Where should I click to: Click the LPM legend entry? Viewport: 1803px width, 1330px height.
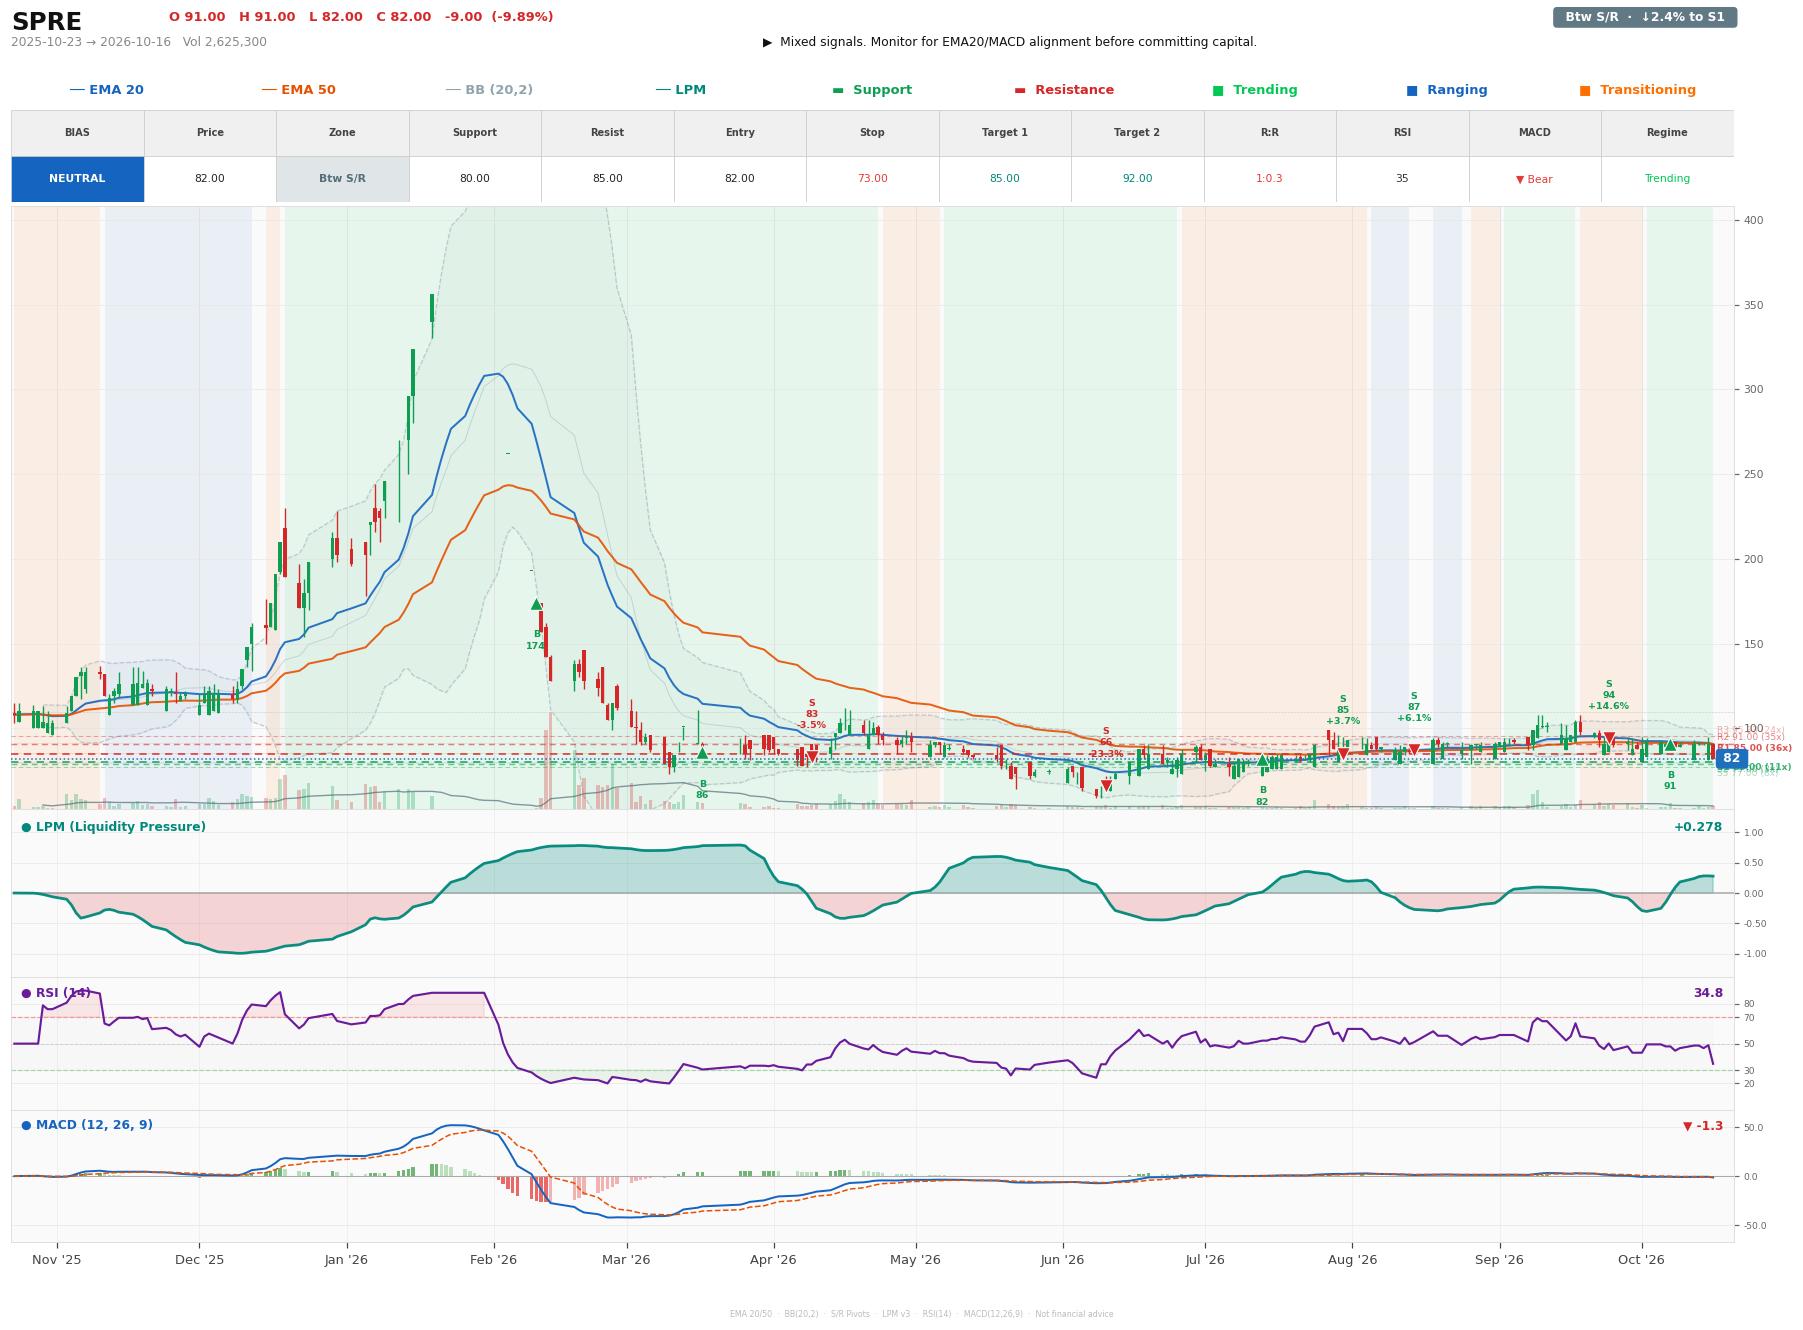(x=680, y=90)
